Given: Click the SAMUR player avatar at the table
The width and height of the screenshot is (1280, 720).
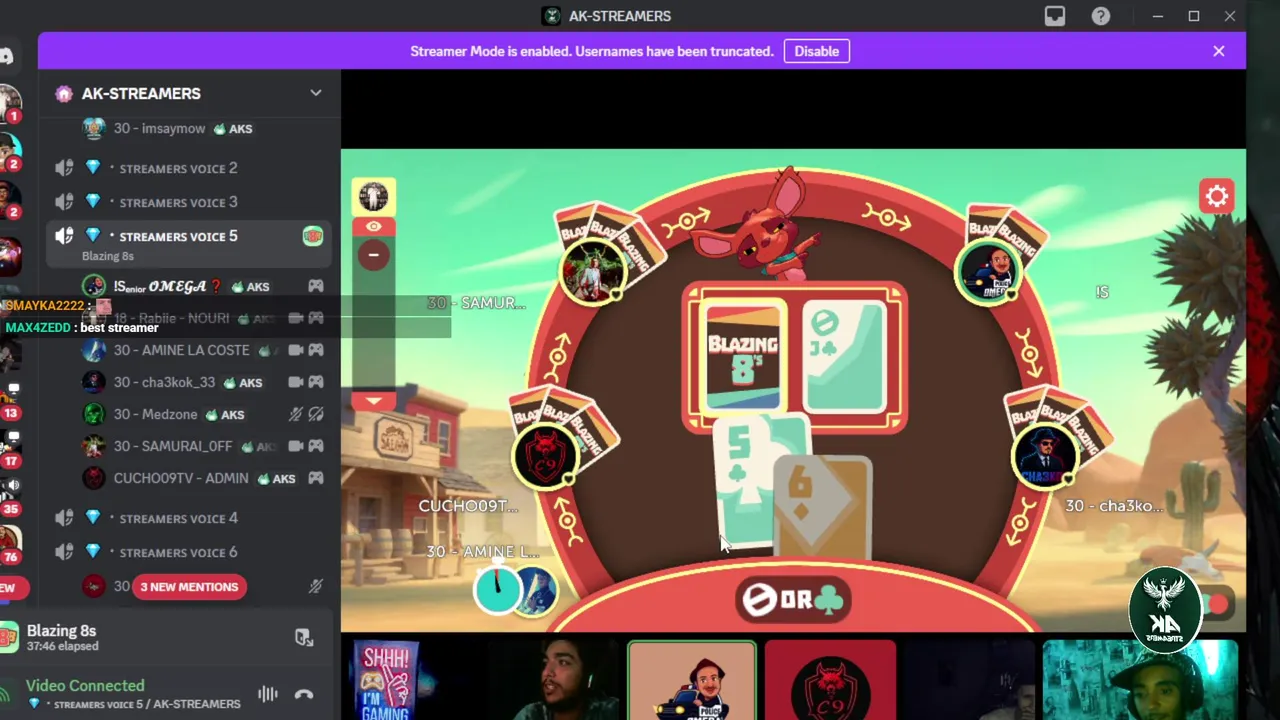Looking at the screenshot, I should pos(593,270).
